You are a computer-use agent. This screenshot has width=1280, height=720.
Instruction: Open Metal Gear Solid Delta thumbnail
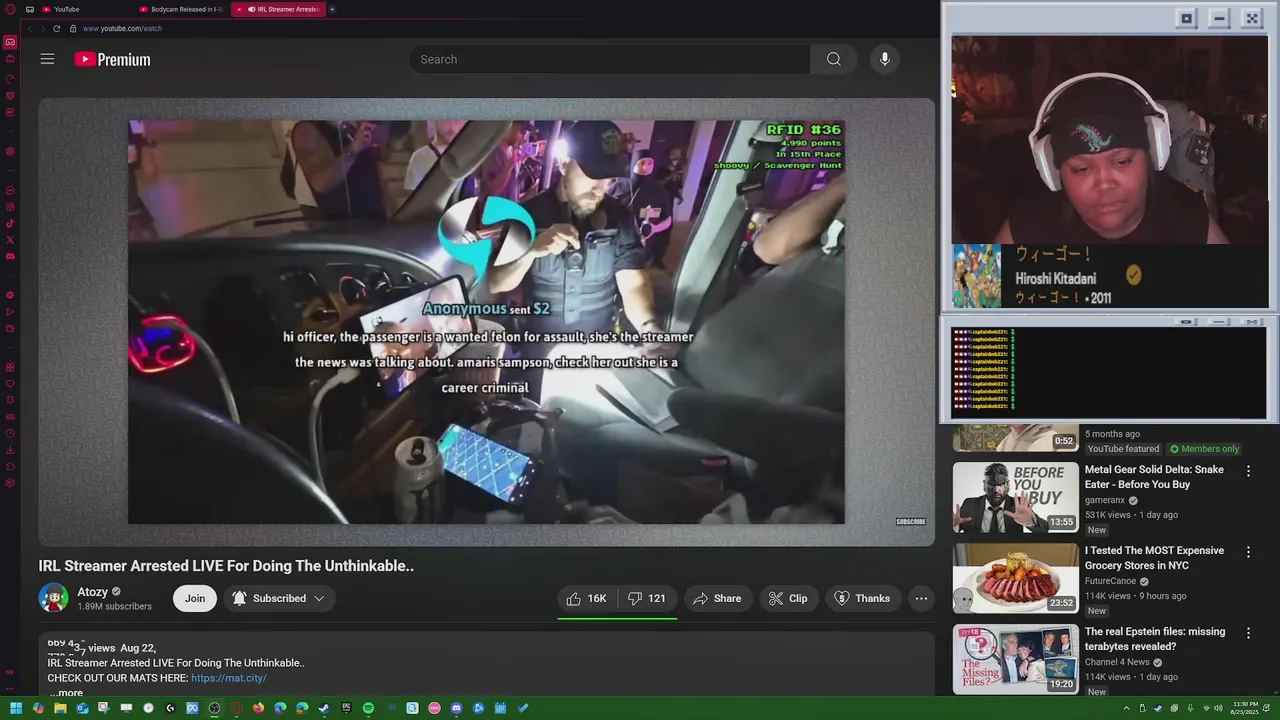point(1015,496)
